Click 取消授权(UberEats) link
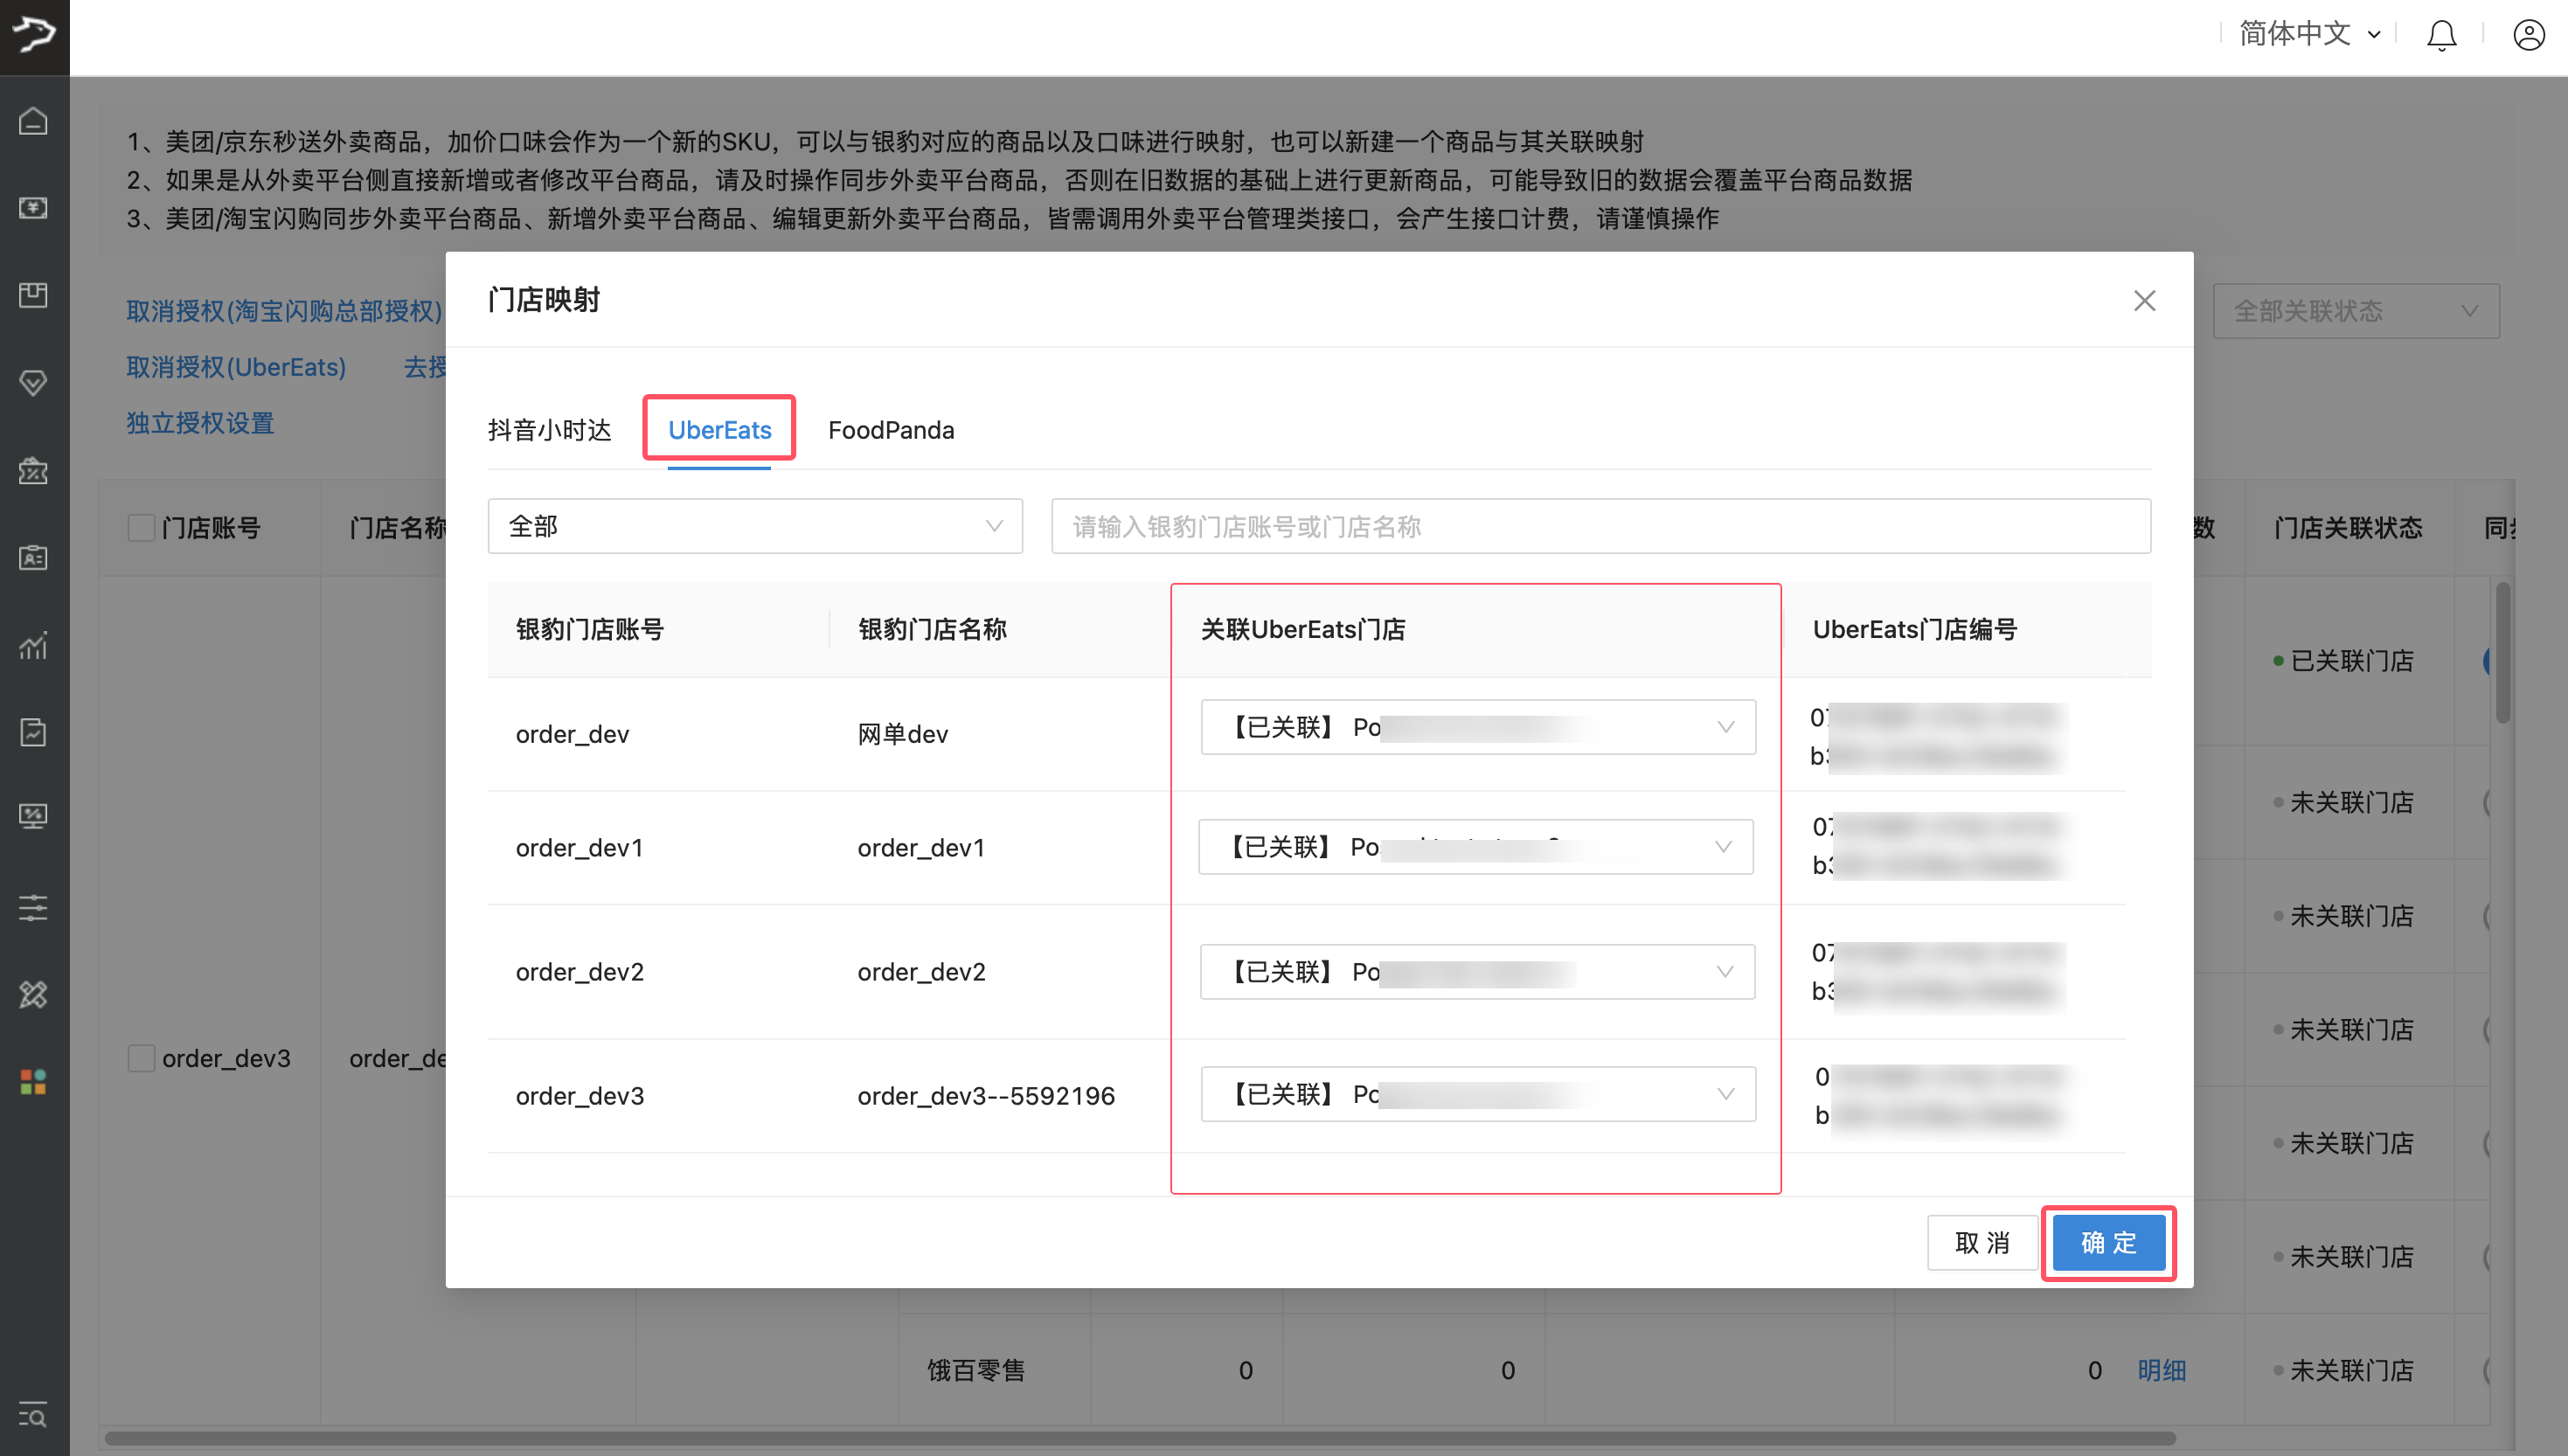The height and width of the screenshot is (1456, 2568). (x=236, y=367)
